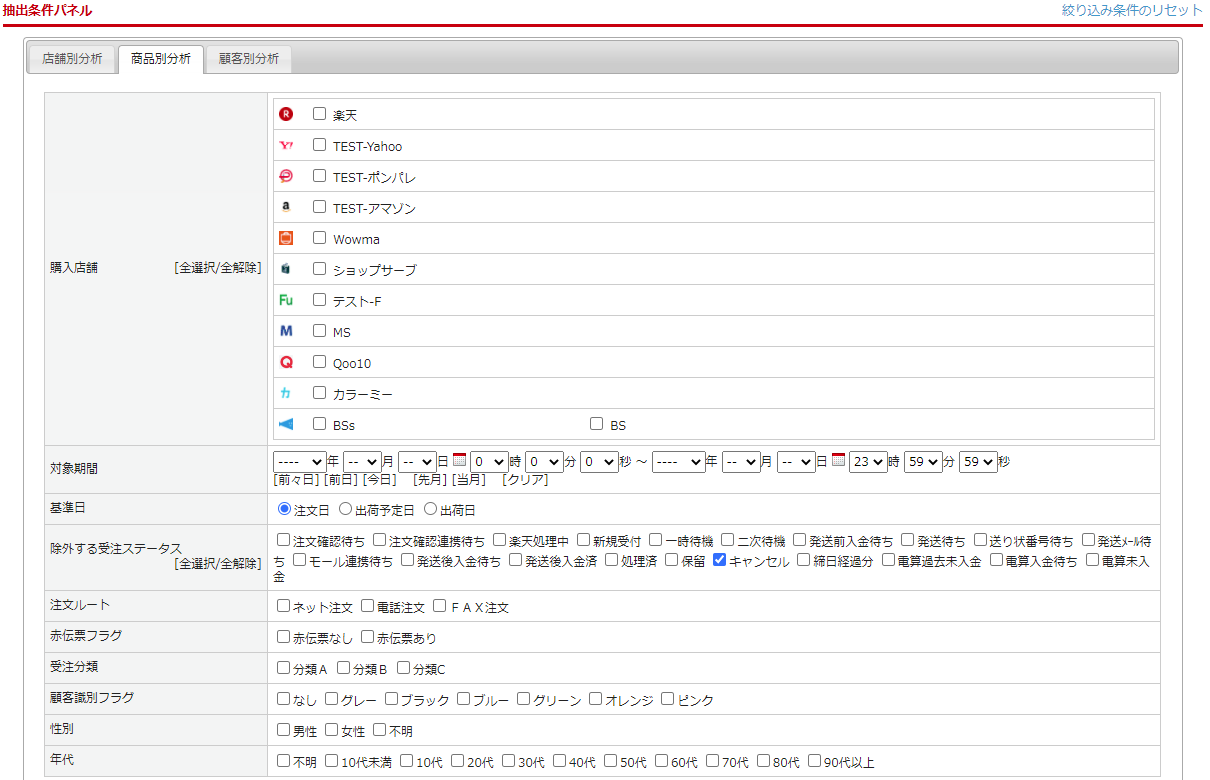The height and width of the screenshot is (780, 1210).
Task: Check the Qoo10 store checkbox
Action: click(319, 362)
